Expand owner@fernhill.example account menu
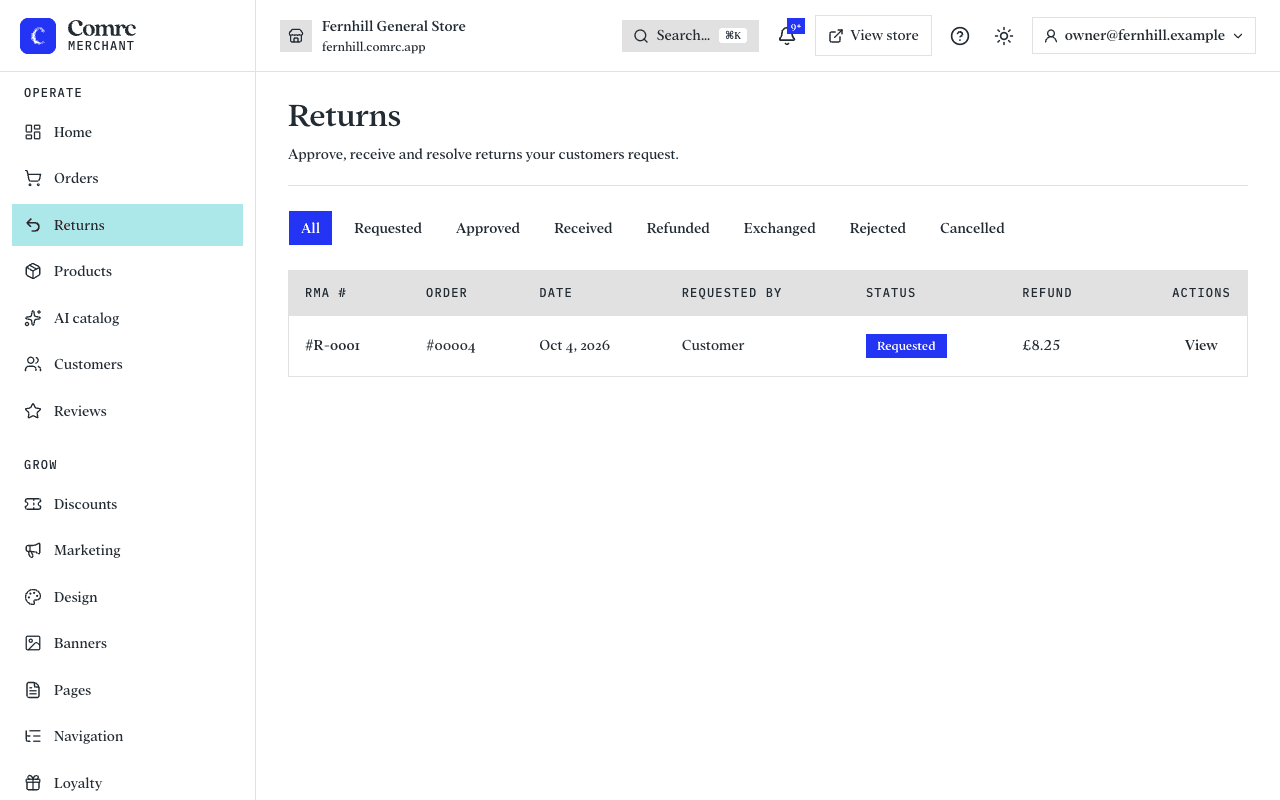The width and height of the screenshot is (1280, 800). pos(1144,36)
